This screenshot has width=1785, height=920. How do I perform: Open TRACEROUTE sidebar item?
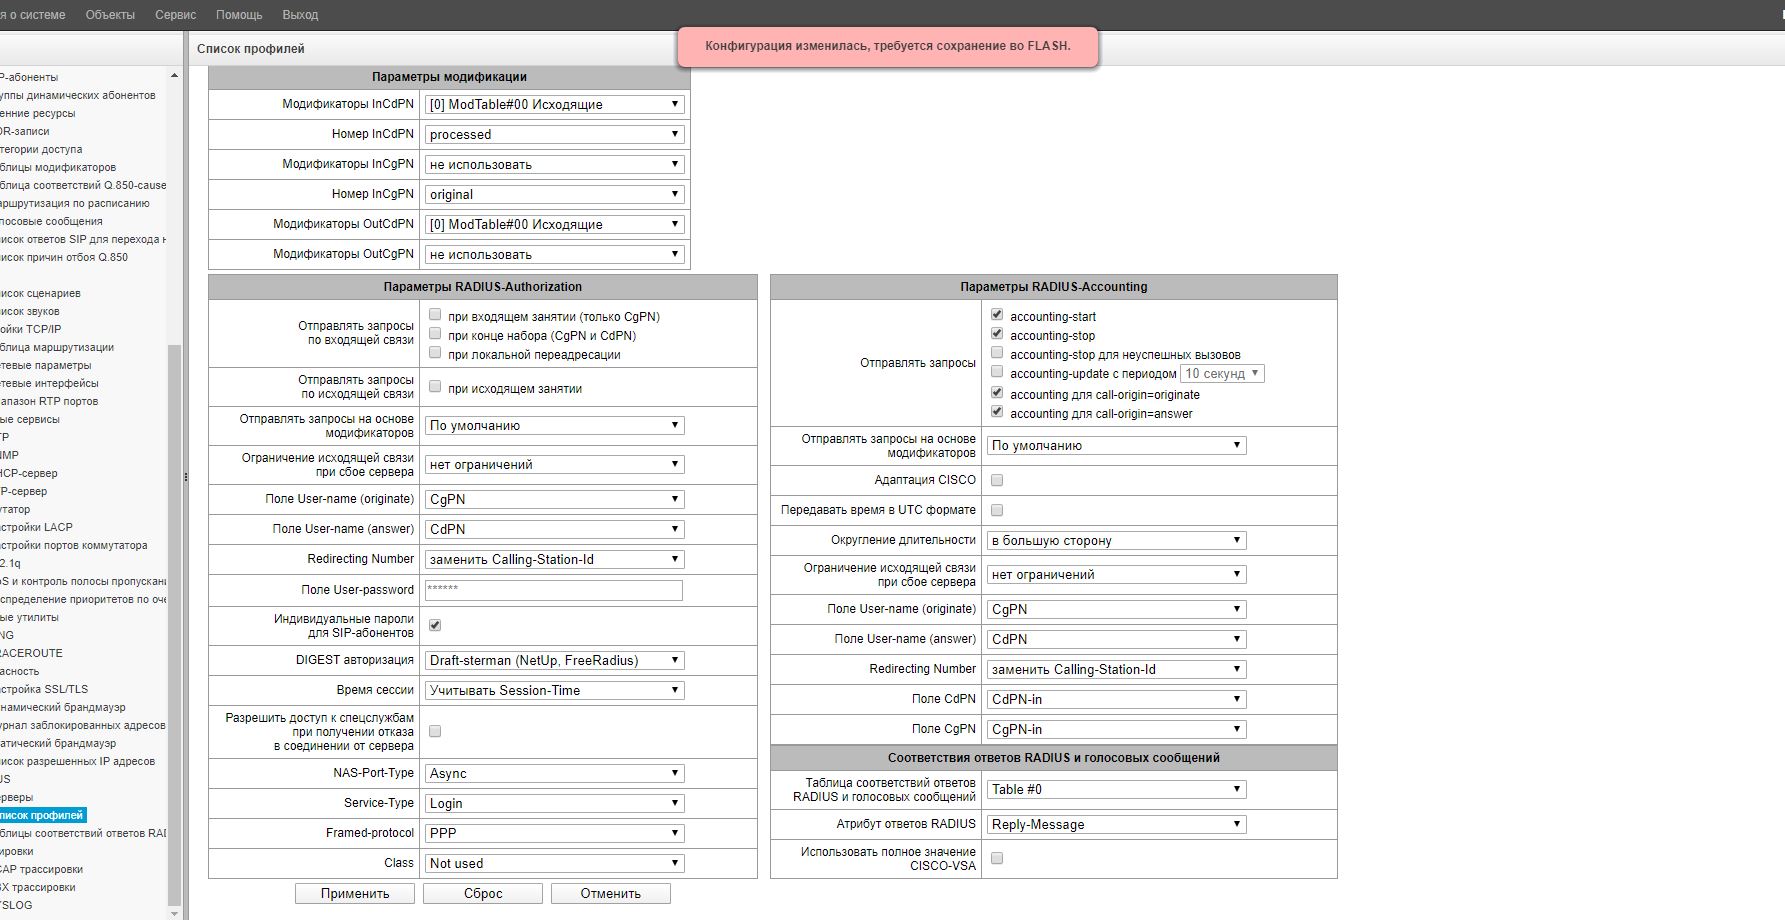tap(31, 653)
